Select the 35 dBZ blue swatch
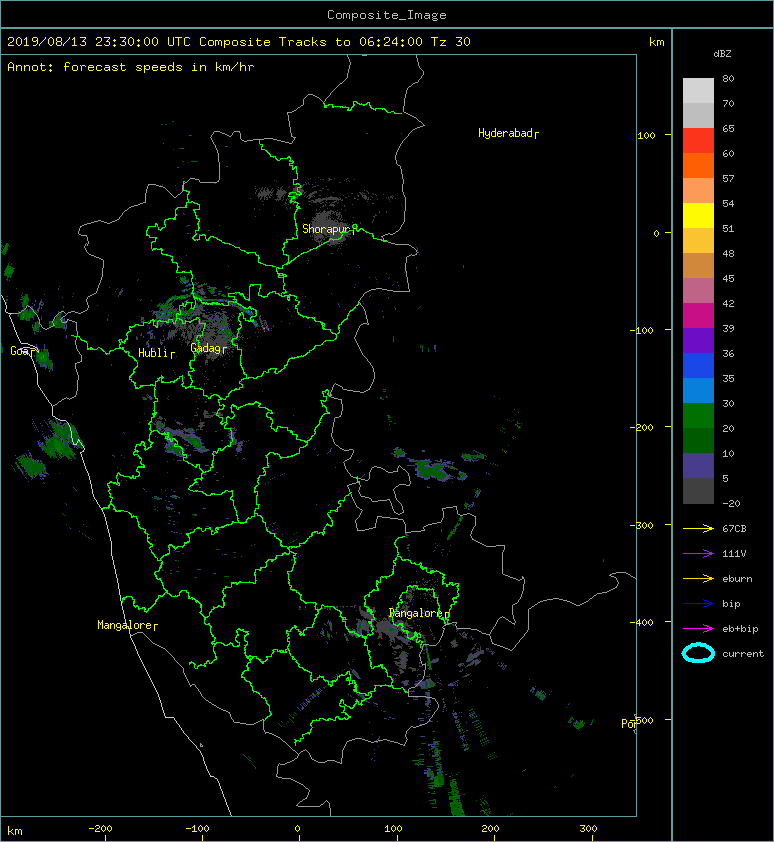Screen dimensions: 774x842 [698, 365]
